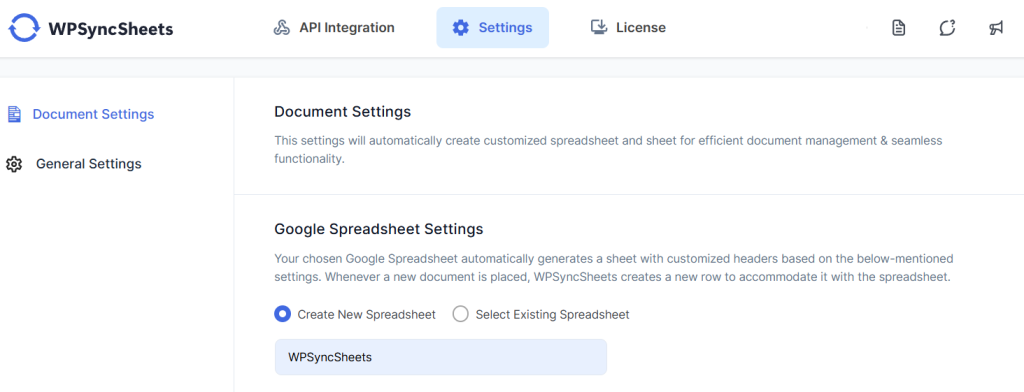Switch to the Settings tab
The width and height of the screenshot is (1024, 392).
click(x=492, y=28)
